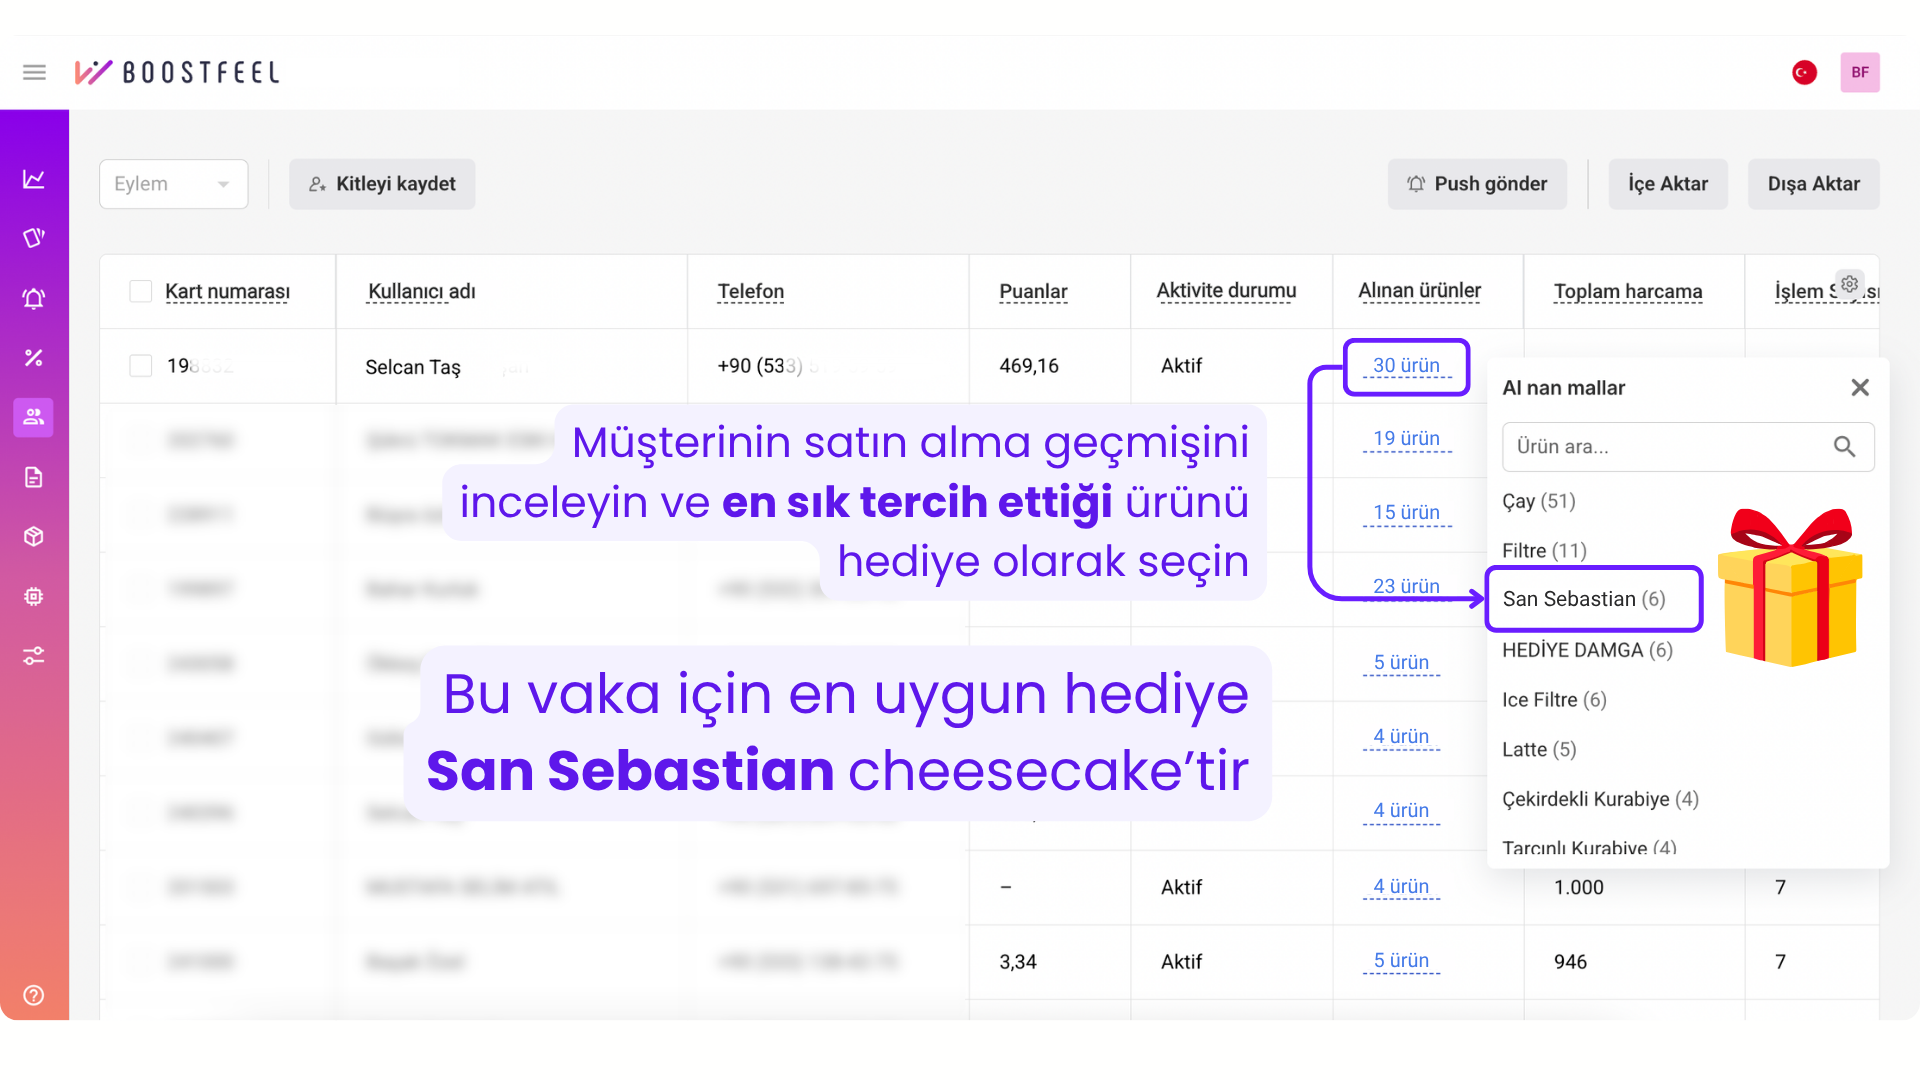1920x1080 pixels.
Task: Open the hamburger menu
Action: tap(33, 72)
